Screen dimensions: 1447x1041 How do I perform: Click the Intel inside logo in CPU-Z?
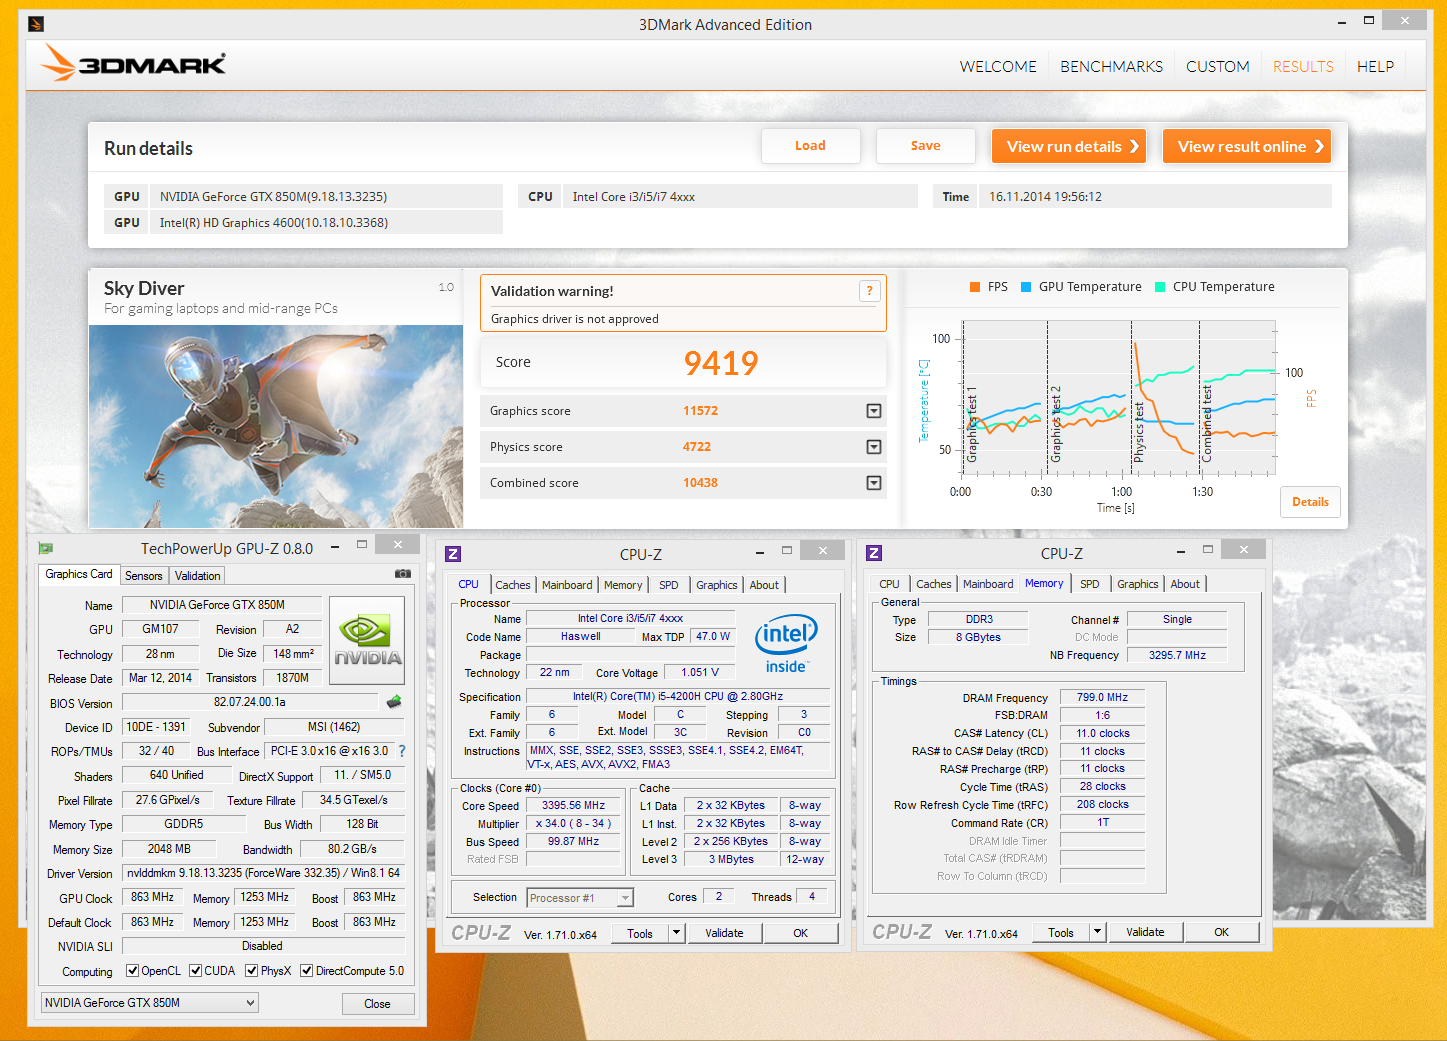[786, 643]
